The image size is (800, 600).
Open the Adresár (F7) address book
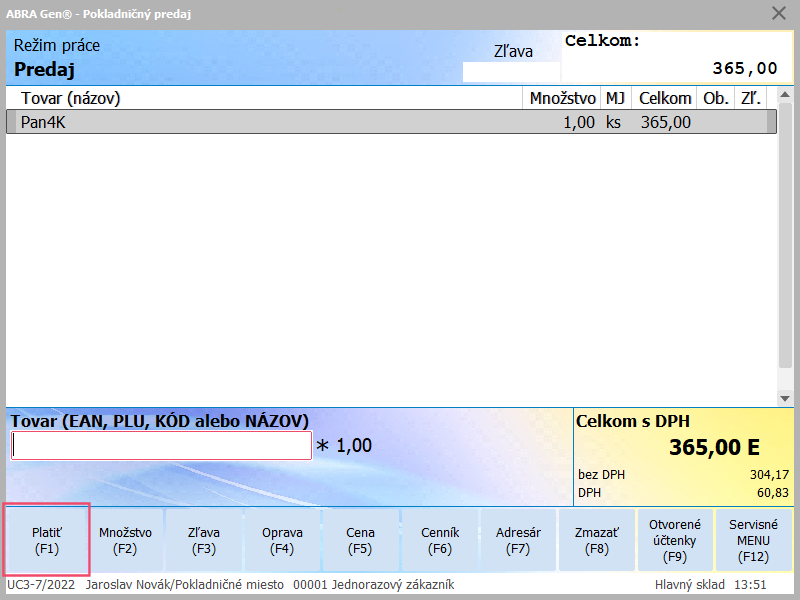pyautogui.click(x=518, y=540)
